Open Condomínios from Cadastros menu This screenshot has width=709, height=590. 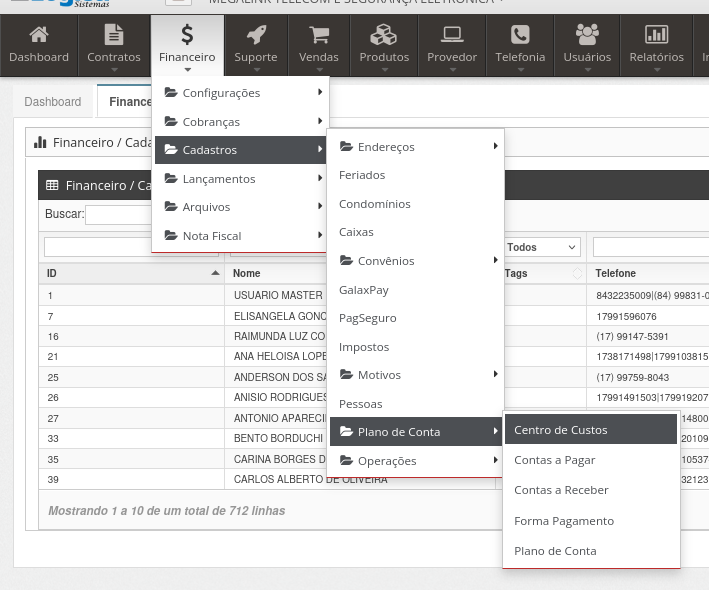pyautogui.click(x=375, y=204)
